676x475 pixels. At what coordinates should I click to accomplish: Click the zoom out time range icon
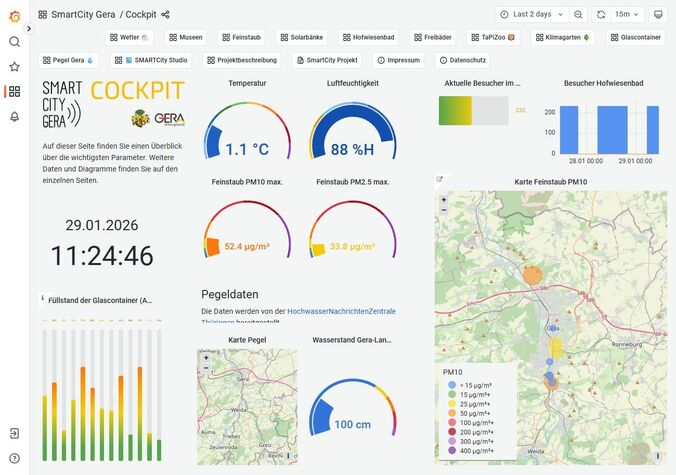578,15
